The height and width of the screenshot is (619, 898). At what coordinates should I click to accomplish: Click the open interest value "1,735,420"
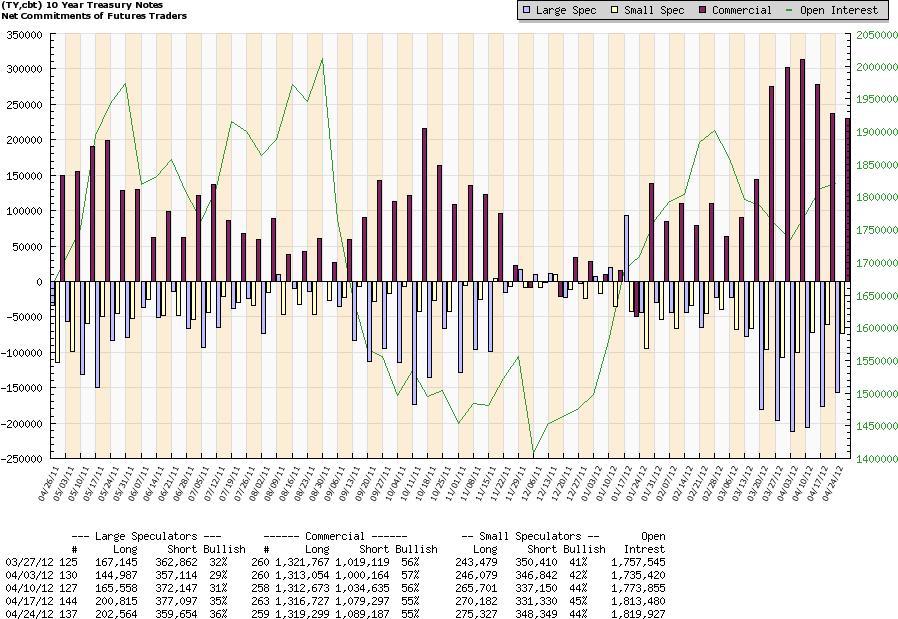[x=639, y=575]
